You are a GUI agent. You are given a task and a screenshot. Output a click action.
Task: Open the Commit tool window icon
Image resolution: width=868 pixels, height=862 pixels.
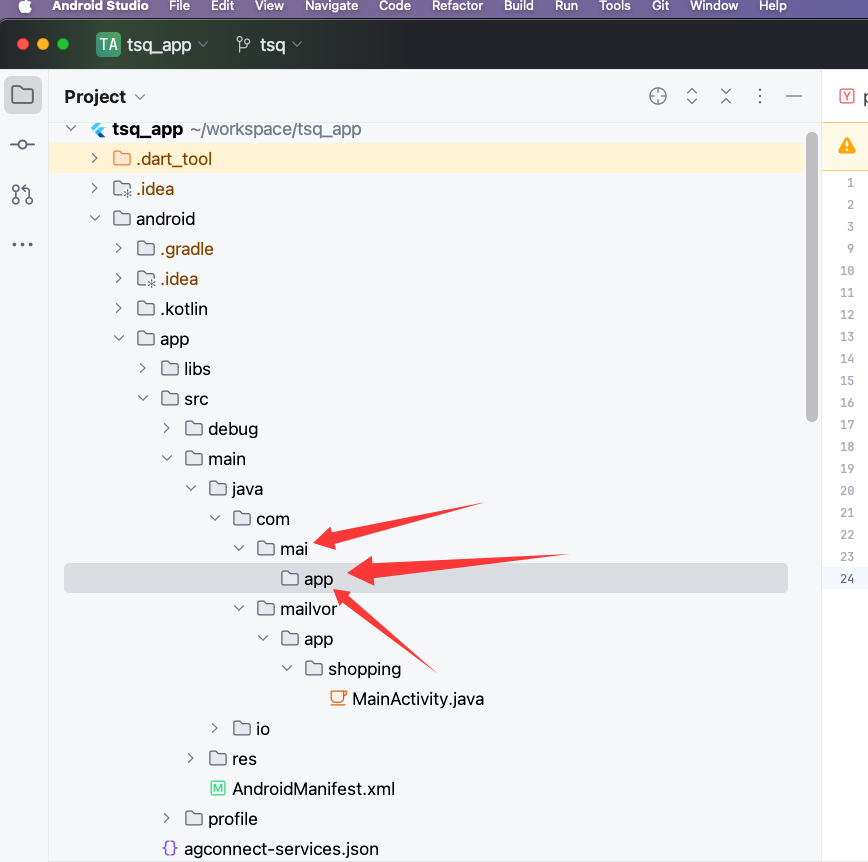pyautogui.click(x=22, y=145)
